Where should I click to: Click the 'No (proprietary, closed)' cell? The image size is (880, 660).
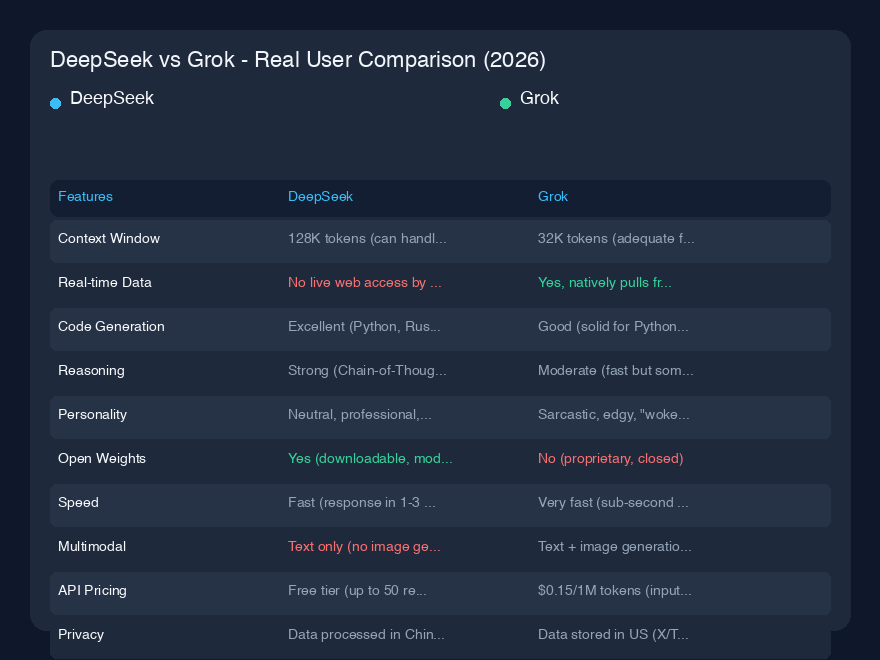tap(611, 459)
